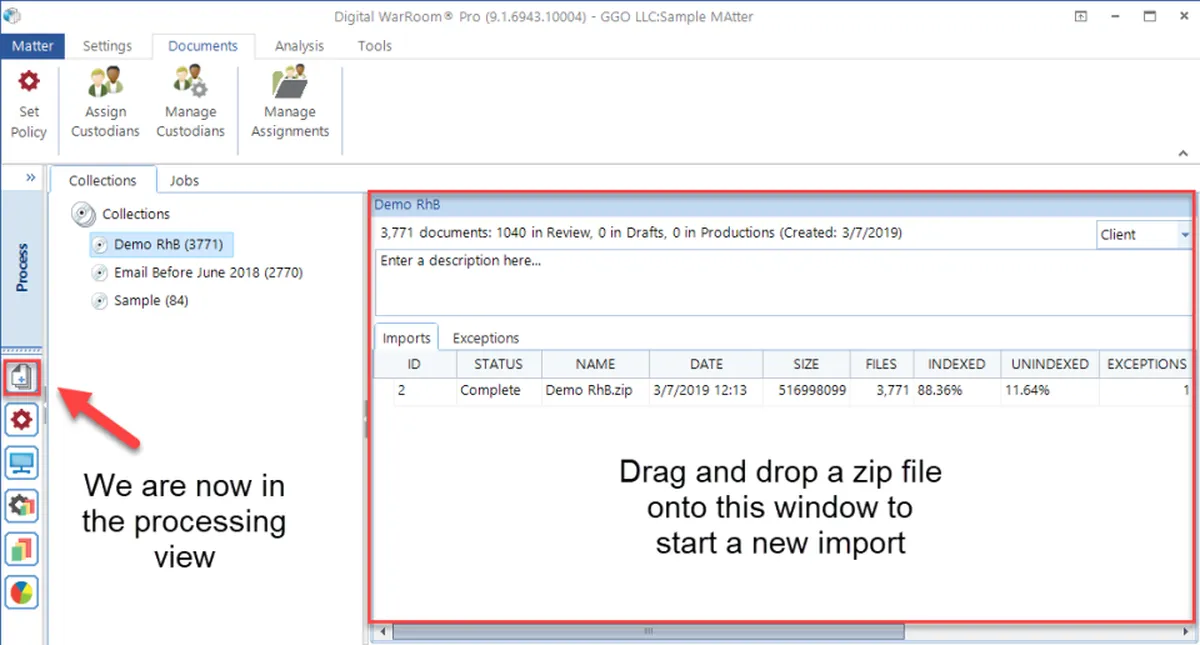Click the disc icon beside Demo RhB
Viewport: 1200px width, 645px height.
tap(99, 245)
